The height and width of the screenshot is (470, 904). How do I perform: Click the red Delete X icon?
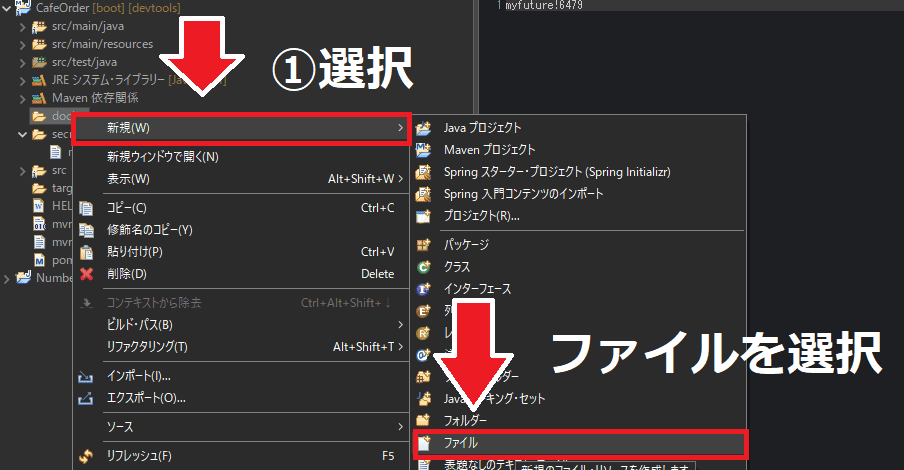pos(87,274)
